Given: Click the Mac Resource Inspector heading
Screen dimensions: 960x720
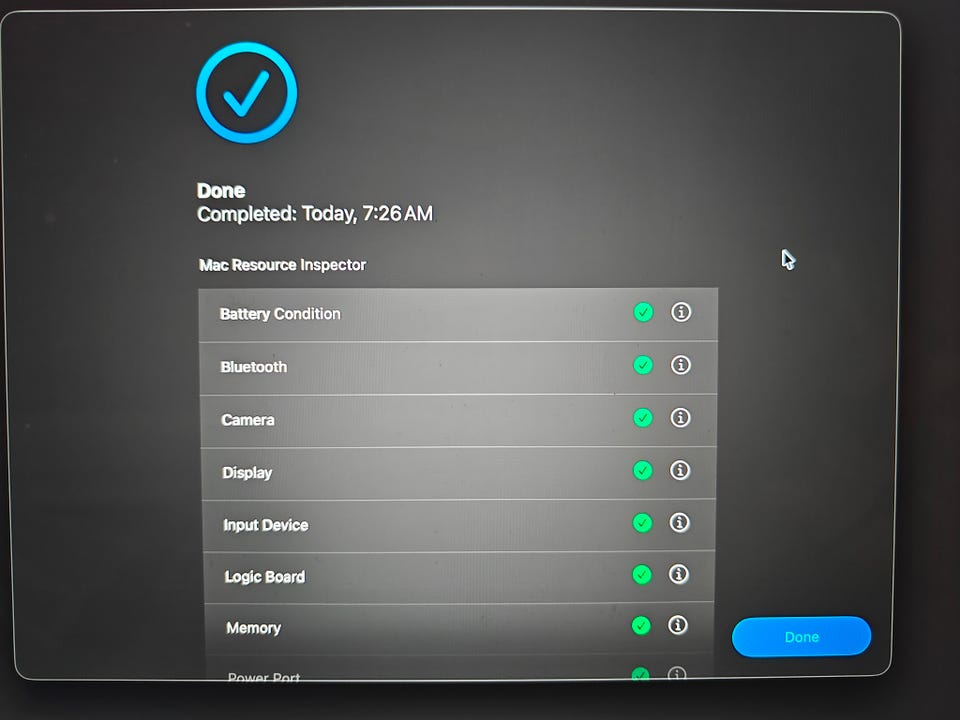Looking at the screenshot, I should click(x=282, y=265).
